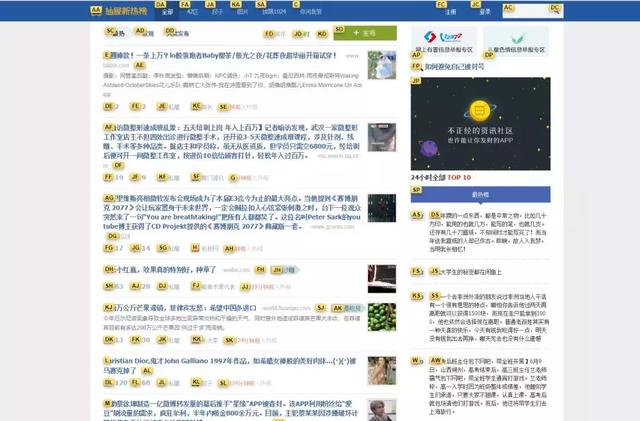Click the 注册 link in the header
Screen dimensions: 640x421
[451, 12]
